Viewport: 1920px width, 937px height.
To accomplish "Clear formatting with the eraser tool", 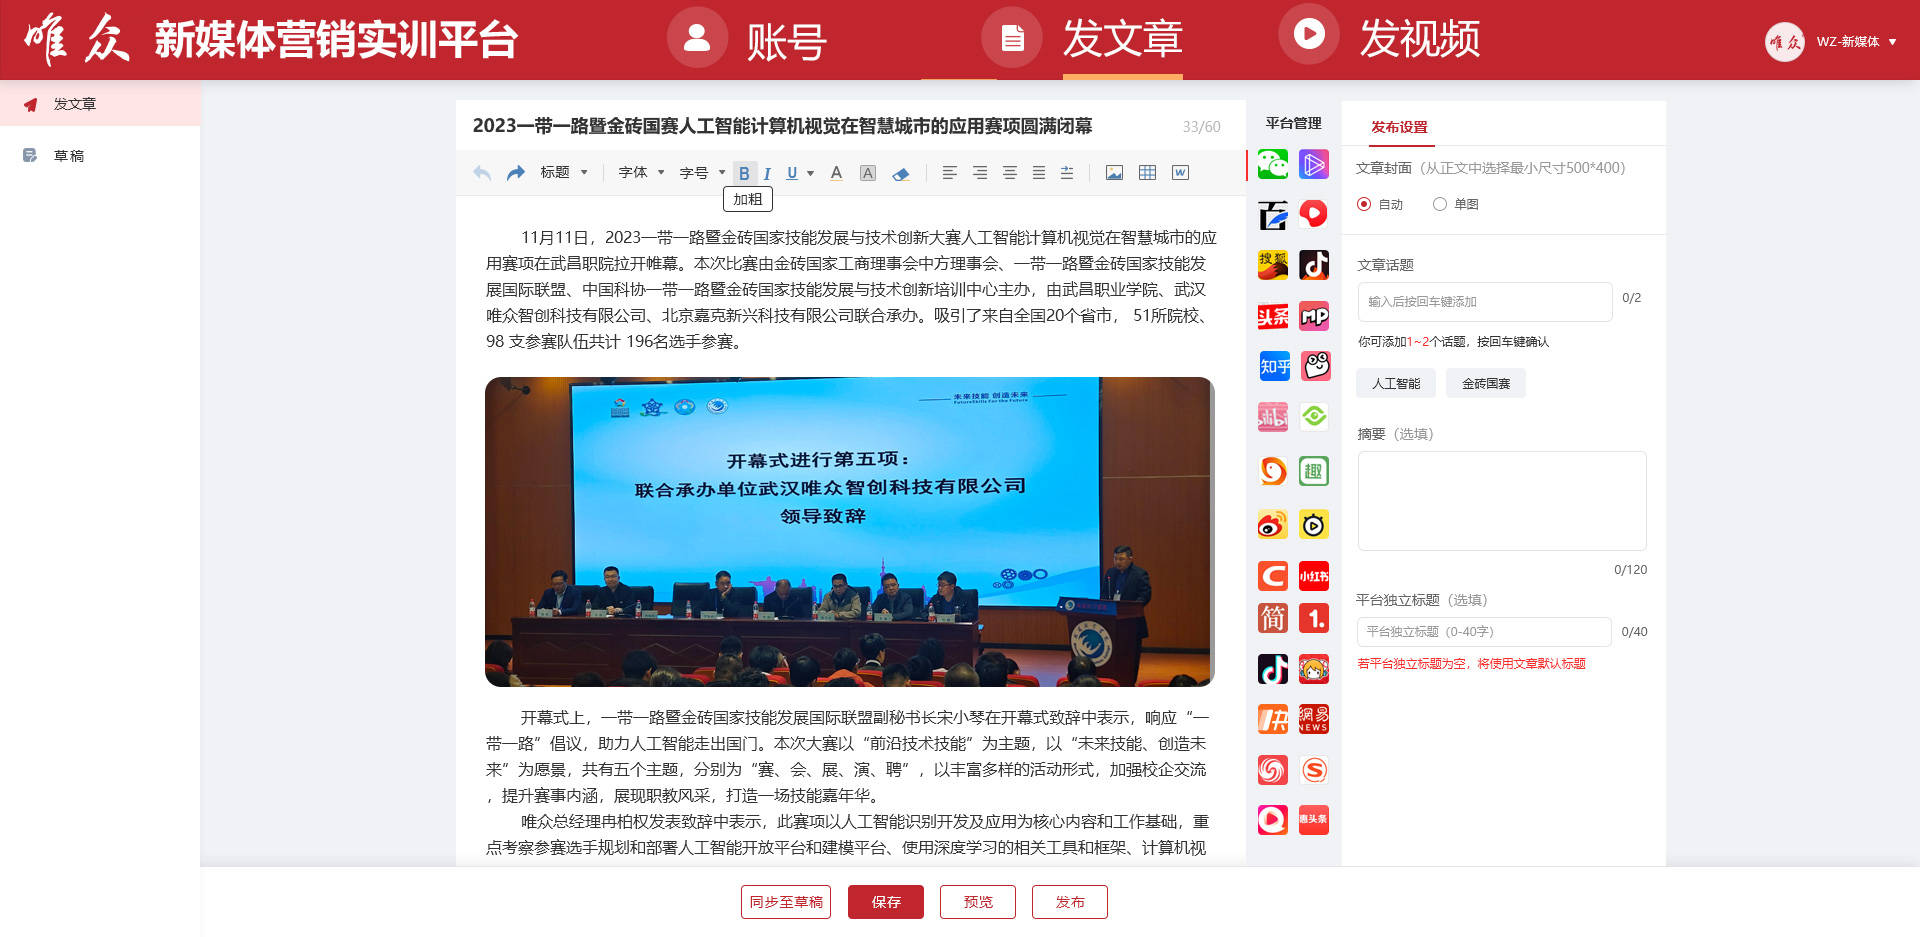I will [901, 173].
